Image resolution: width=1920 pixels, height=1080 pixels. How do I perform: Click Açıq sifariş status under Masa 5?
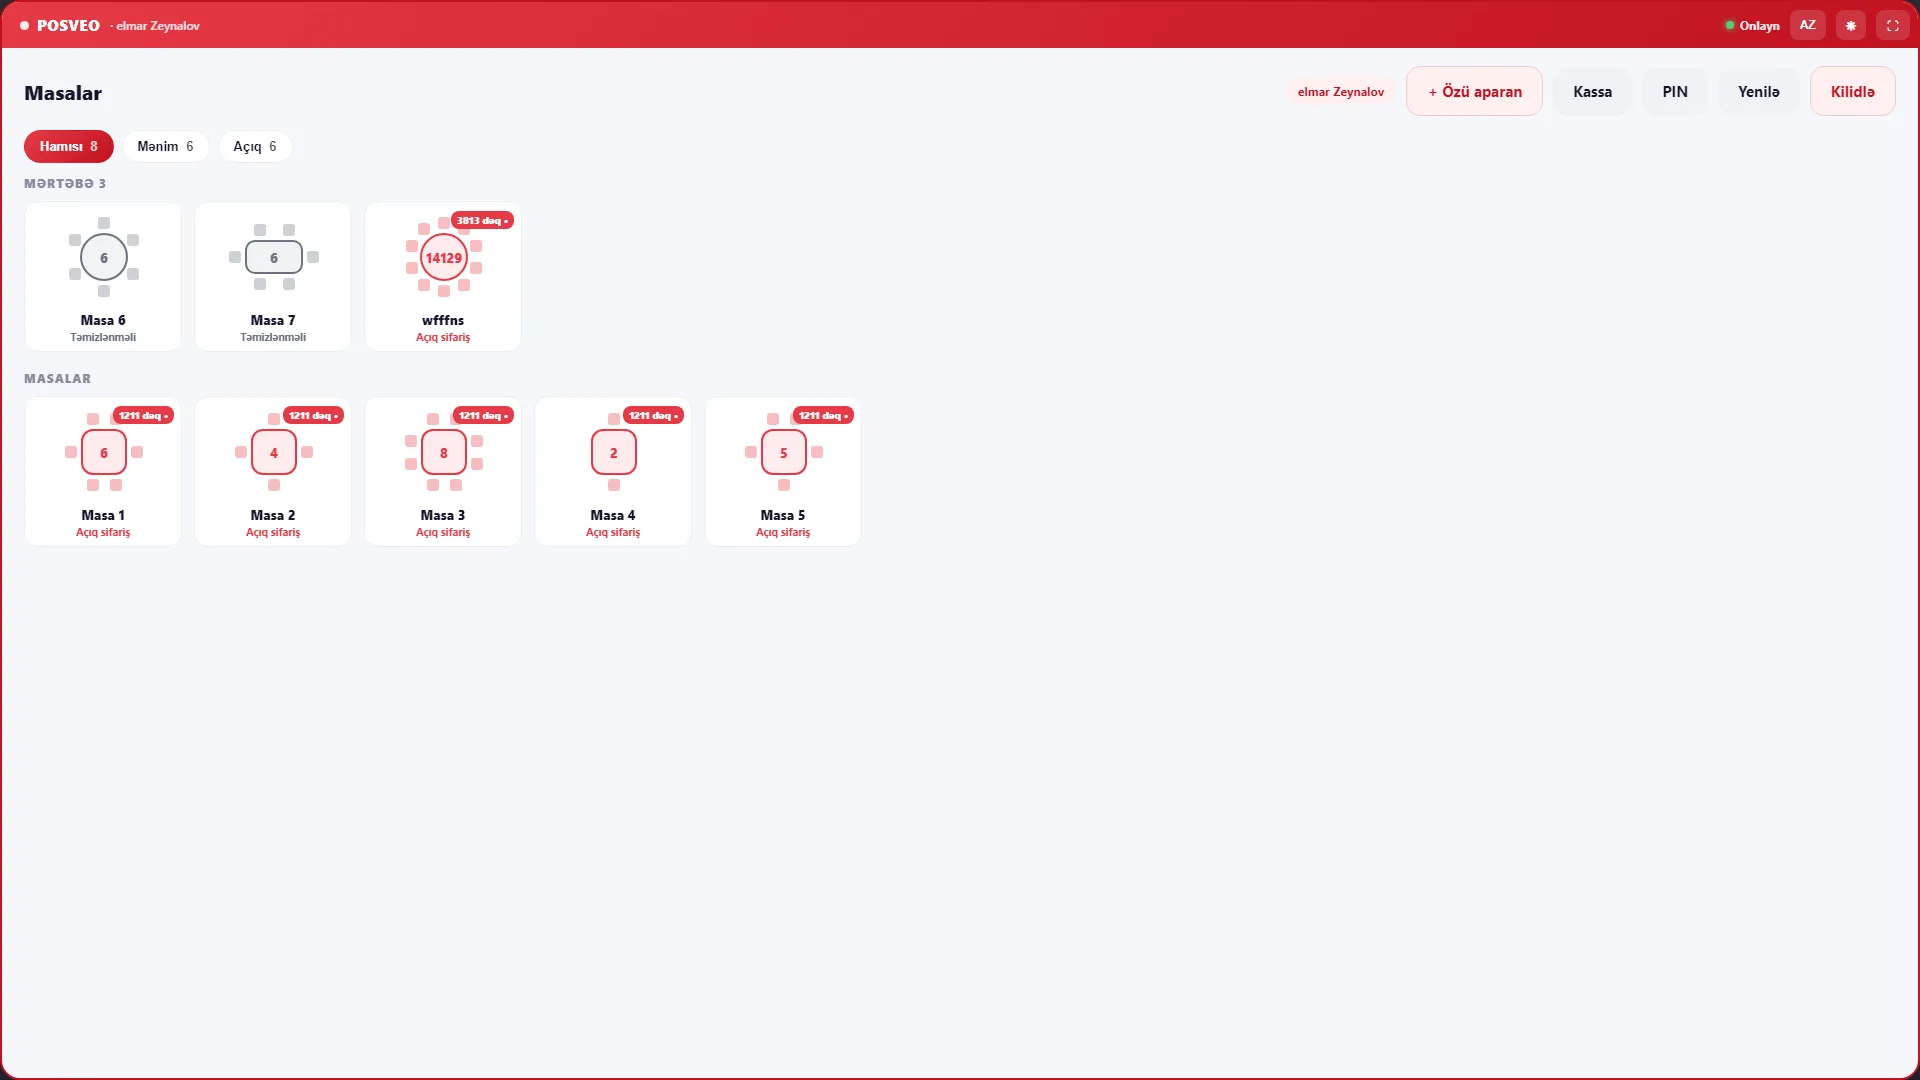(783, 533)
